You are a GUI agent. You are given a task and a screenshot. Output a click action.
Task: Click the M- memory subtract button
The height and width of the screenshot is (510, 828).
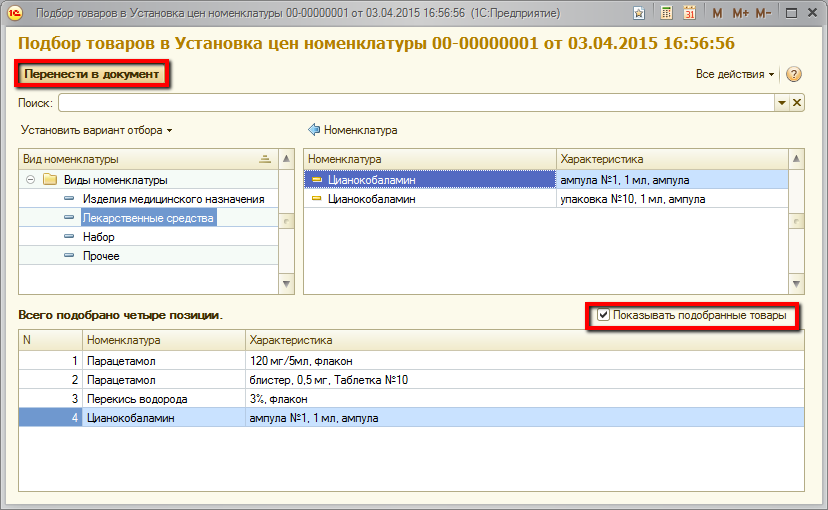(764, 13)
